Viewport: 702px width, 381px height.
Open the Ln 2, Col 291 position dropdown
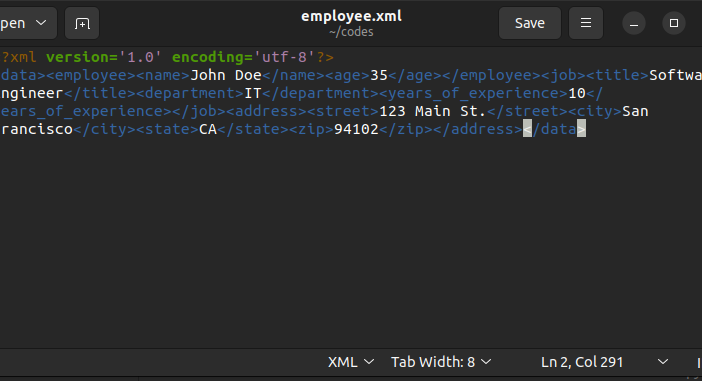tap(604, 362)
